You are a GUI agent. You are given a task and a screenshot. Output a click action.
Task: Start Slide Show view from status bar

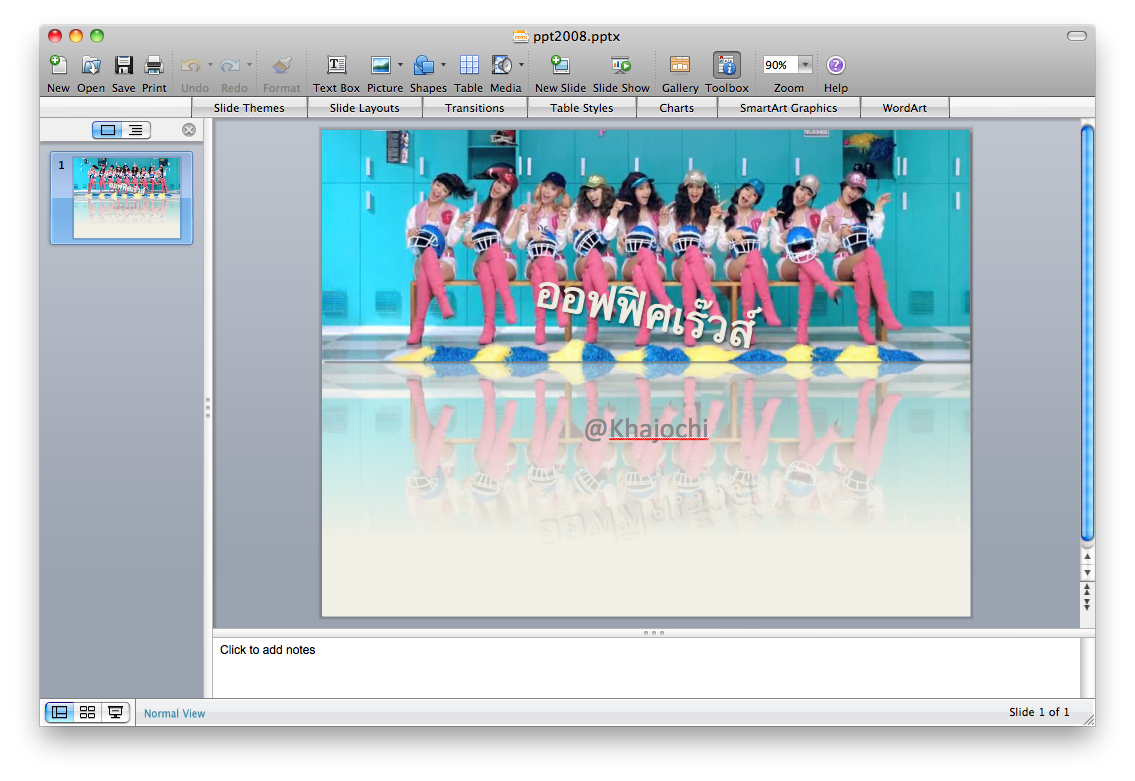115,712
